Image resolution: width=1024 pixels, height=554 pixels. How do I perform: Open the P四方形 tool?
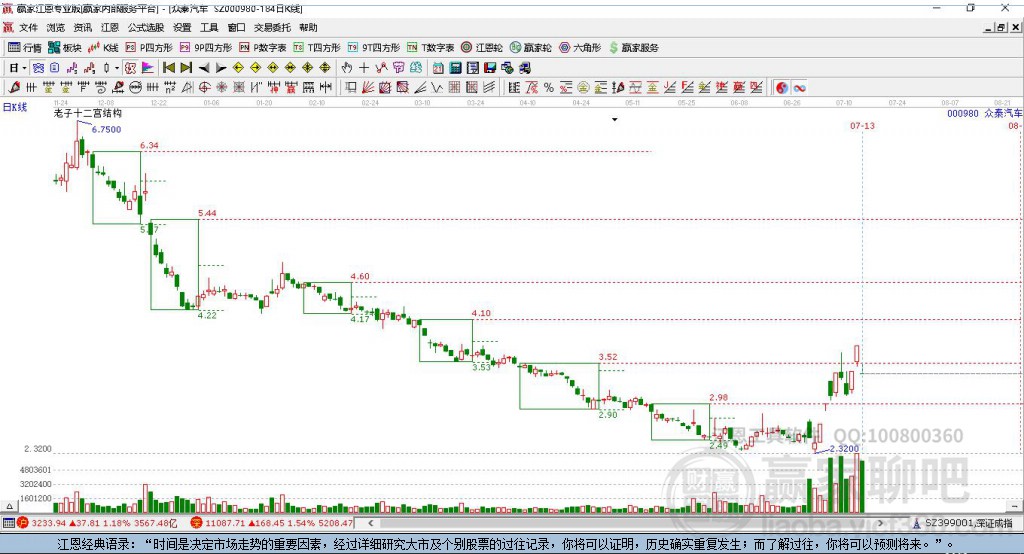(x=149, y=48)
